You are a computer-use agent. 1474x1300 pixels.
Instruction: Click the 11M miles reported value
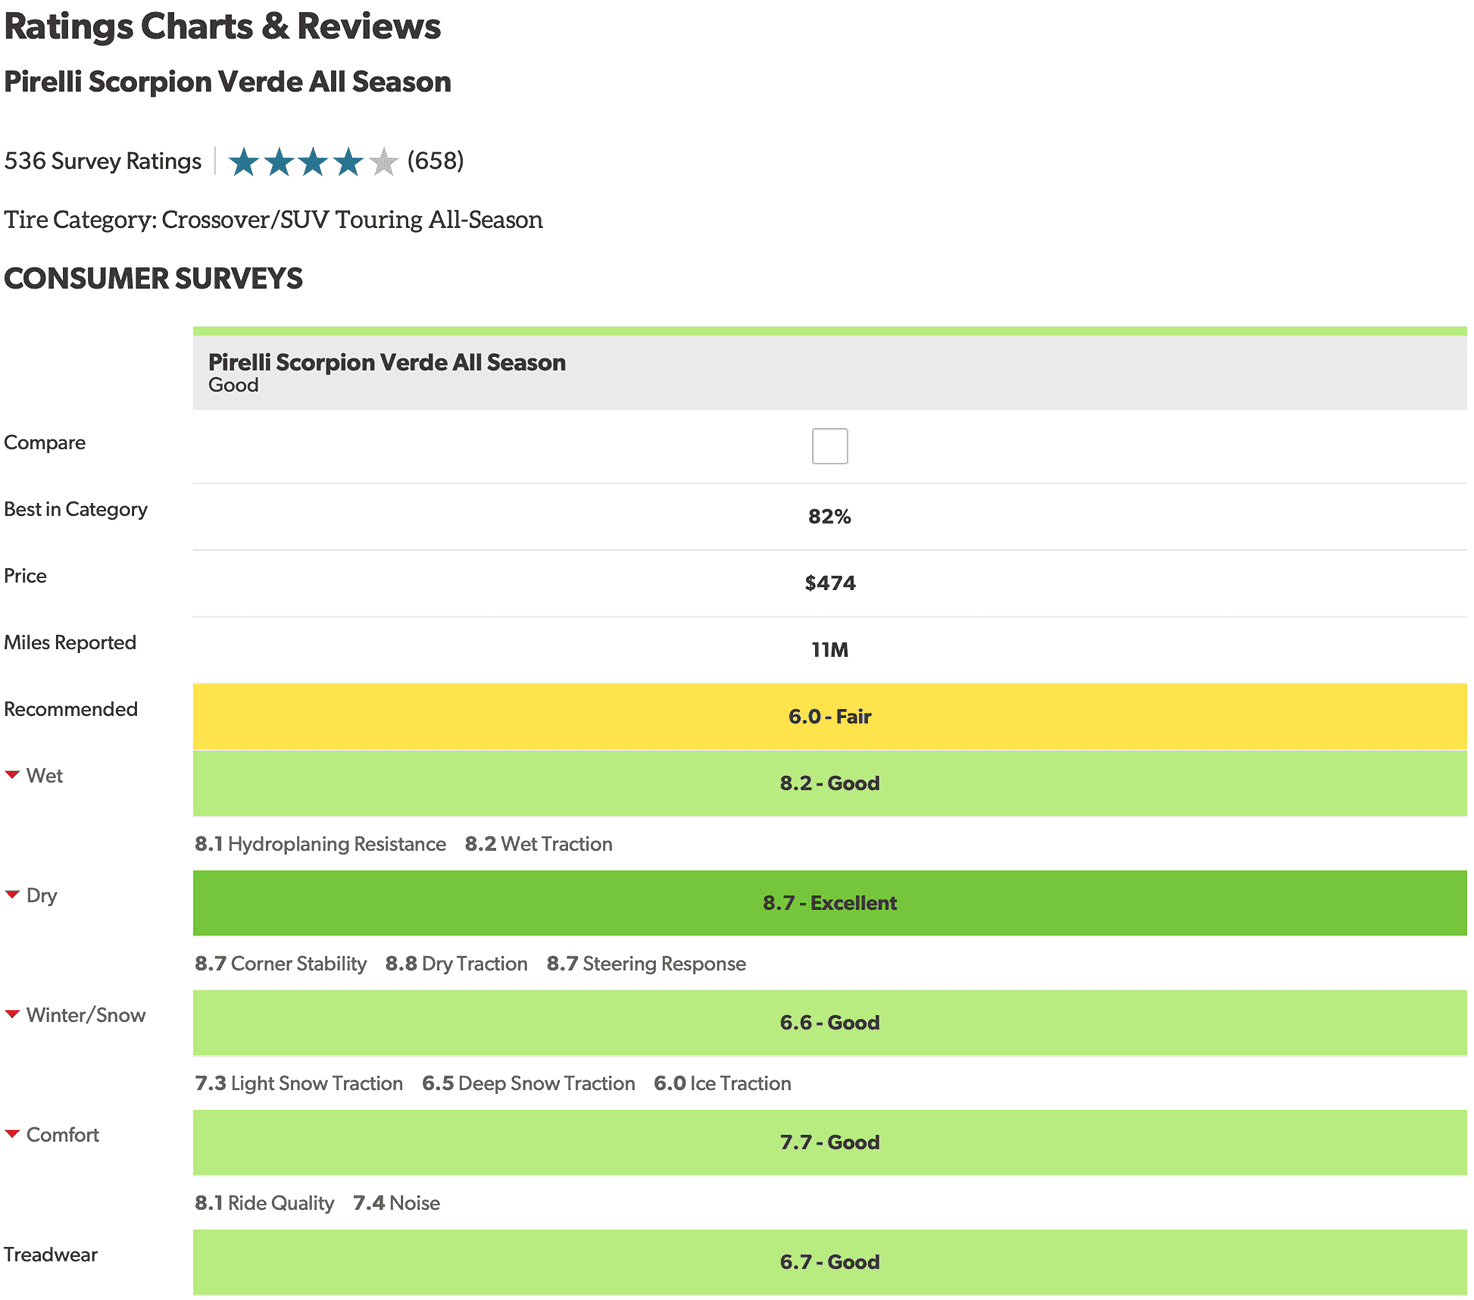pos(830,650)
